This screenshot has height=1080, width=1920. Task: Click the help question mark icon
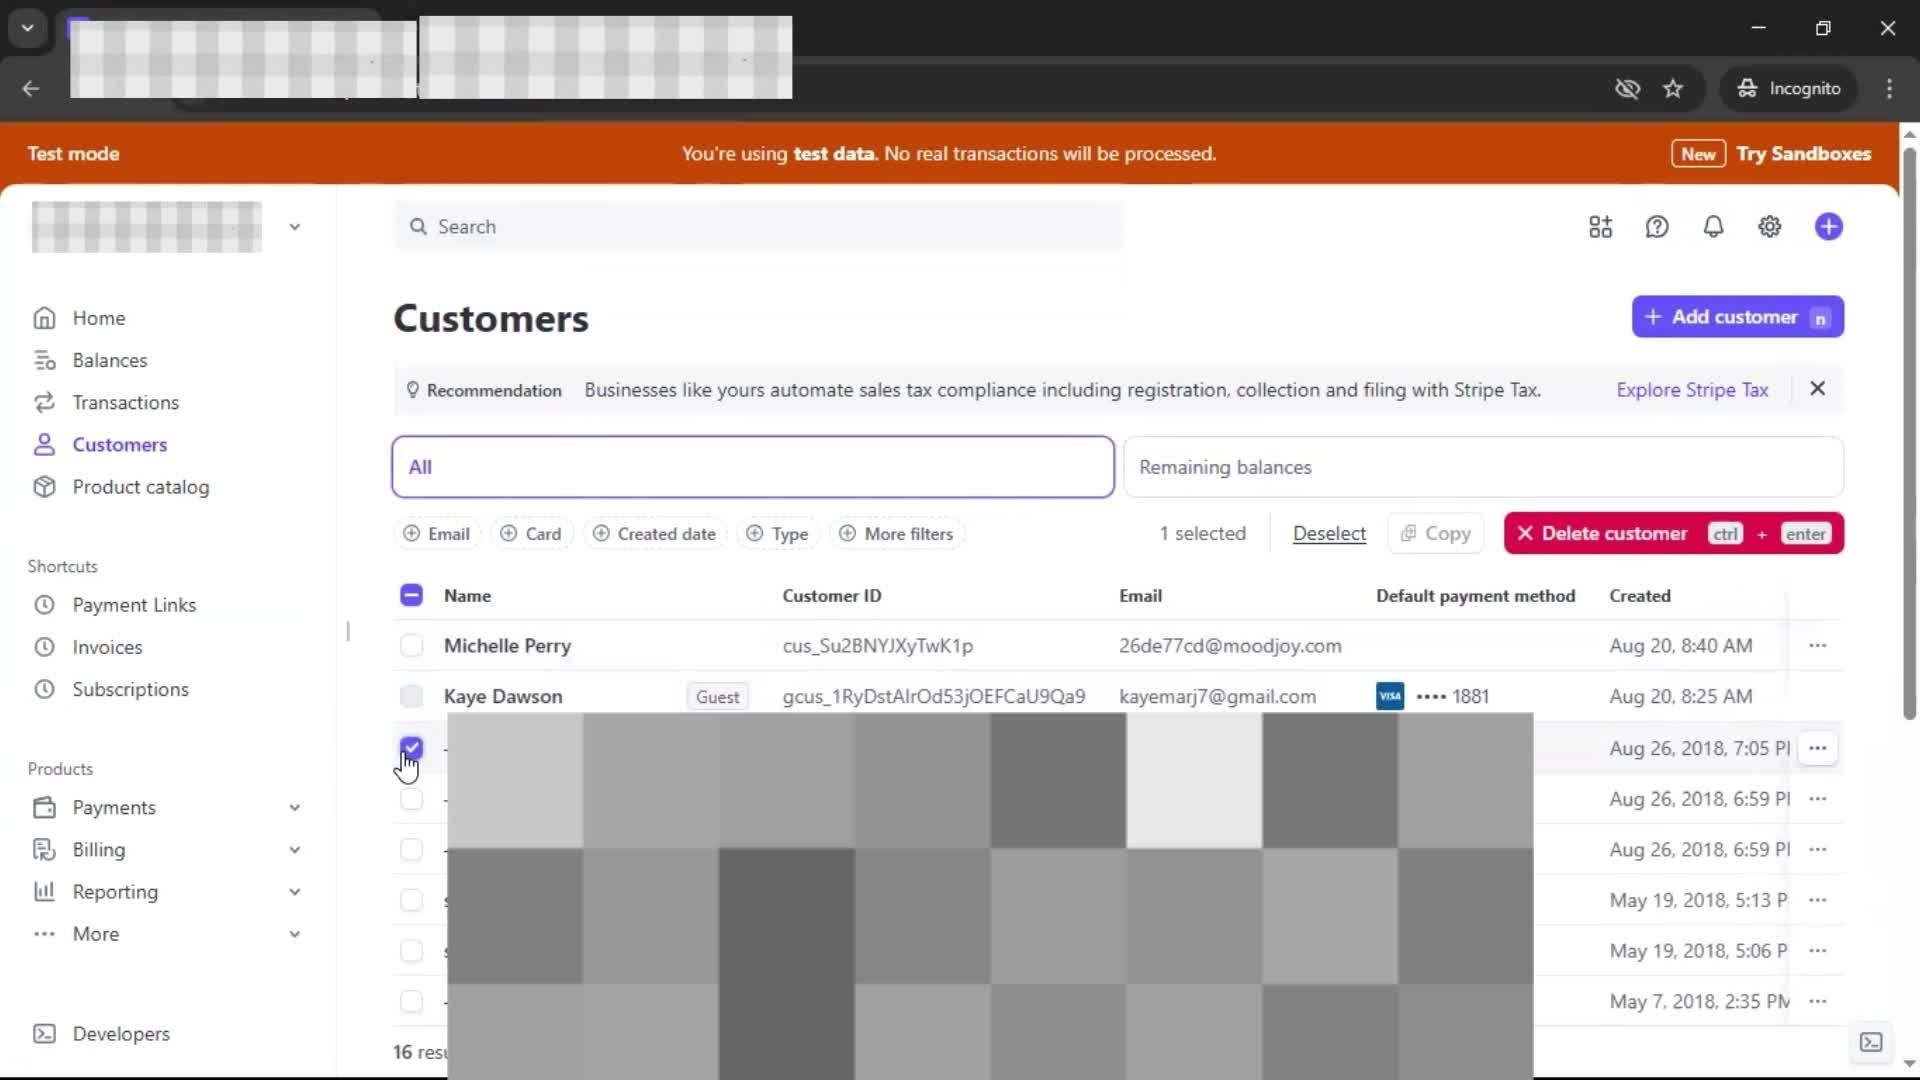(x=1657, y=227)
